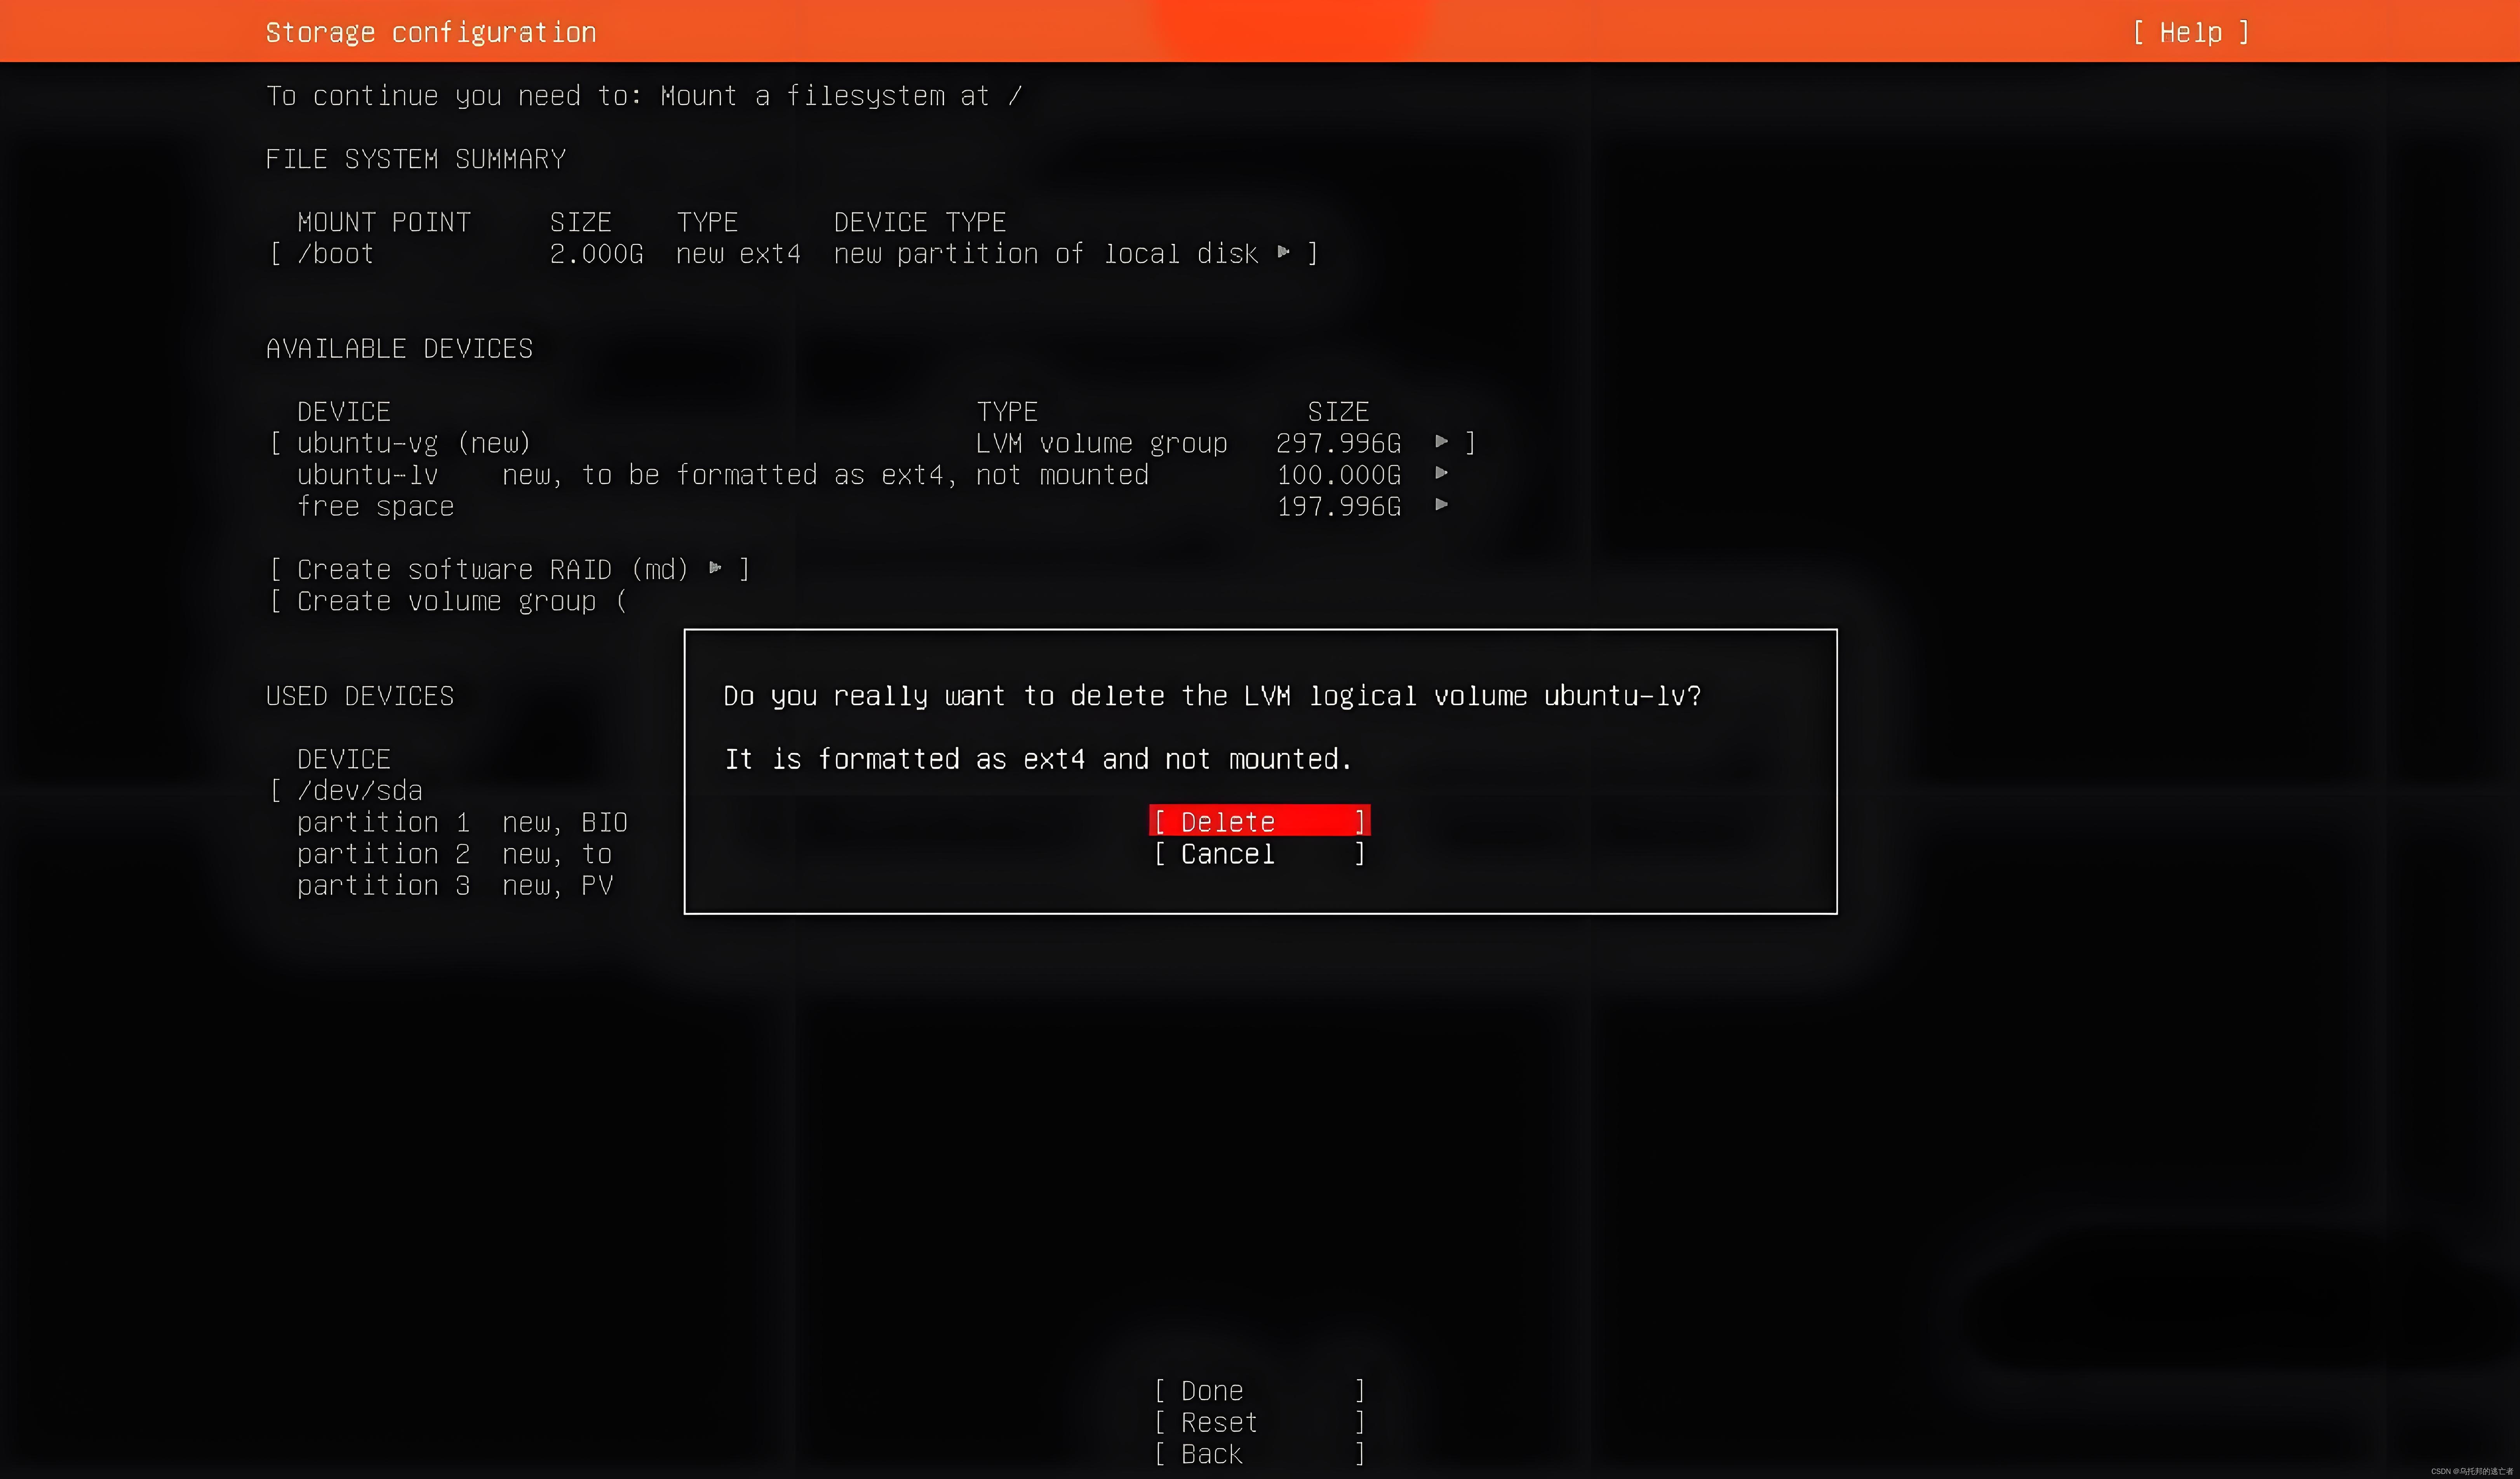Viewport: 2520px width, 1479px height.
Task: Click arrow next to ubuntu-lv 100.000G
Action: (x=1441, y=474)
